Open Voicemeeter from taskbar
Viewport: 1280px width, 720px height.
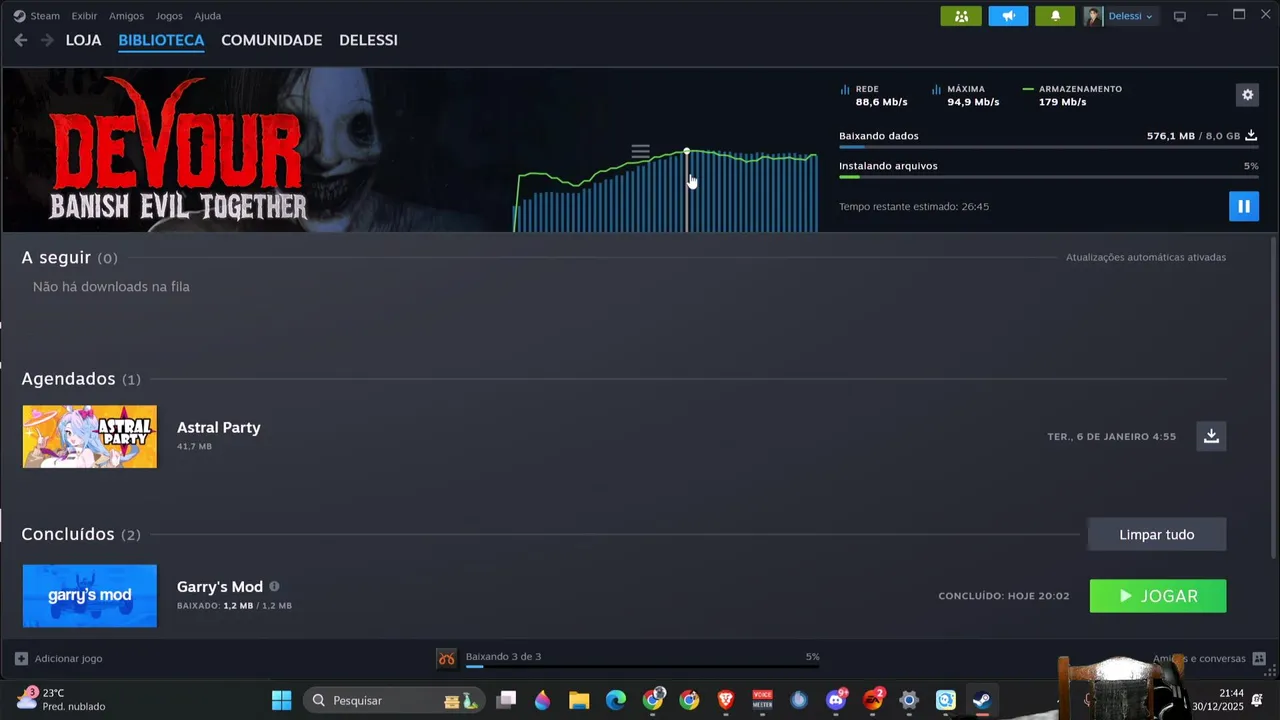pos(762,700)
